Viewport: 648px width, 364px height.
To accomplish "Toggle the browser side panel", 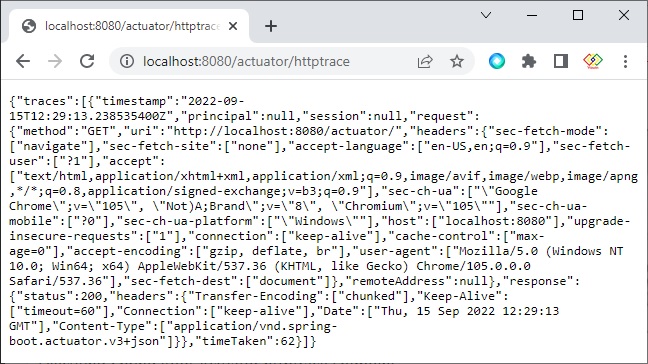I will click(x=561, y=61).
